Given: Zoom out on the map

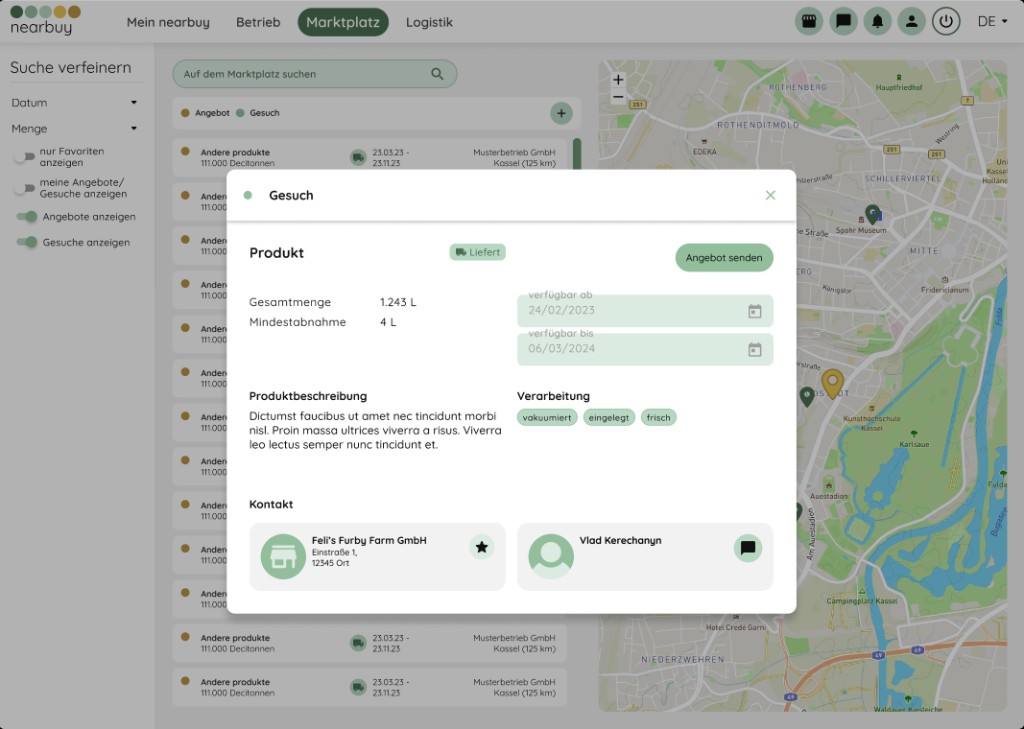Looking at the screenshot, I should click(618, 97).
